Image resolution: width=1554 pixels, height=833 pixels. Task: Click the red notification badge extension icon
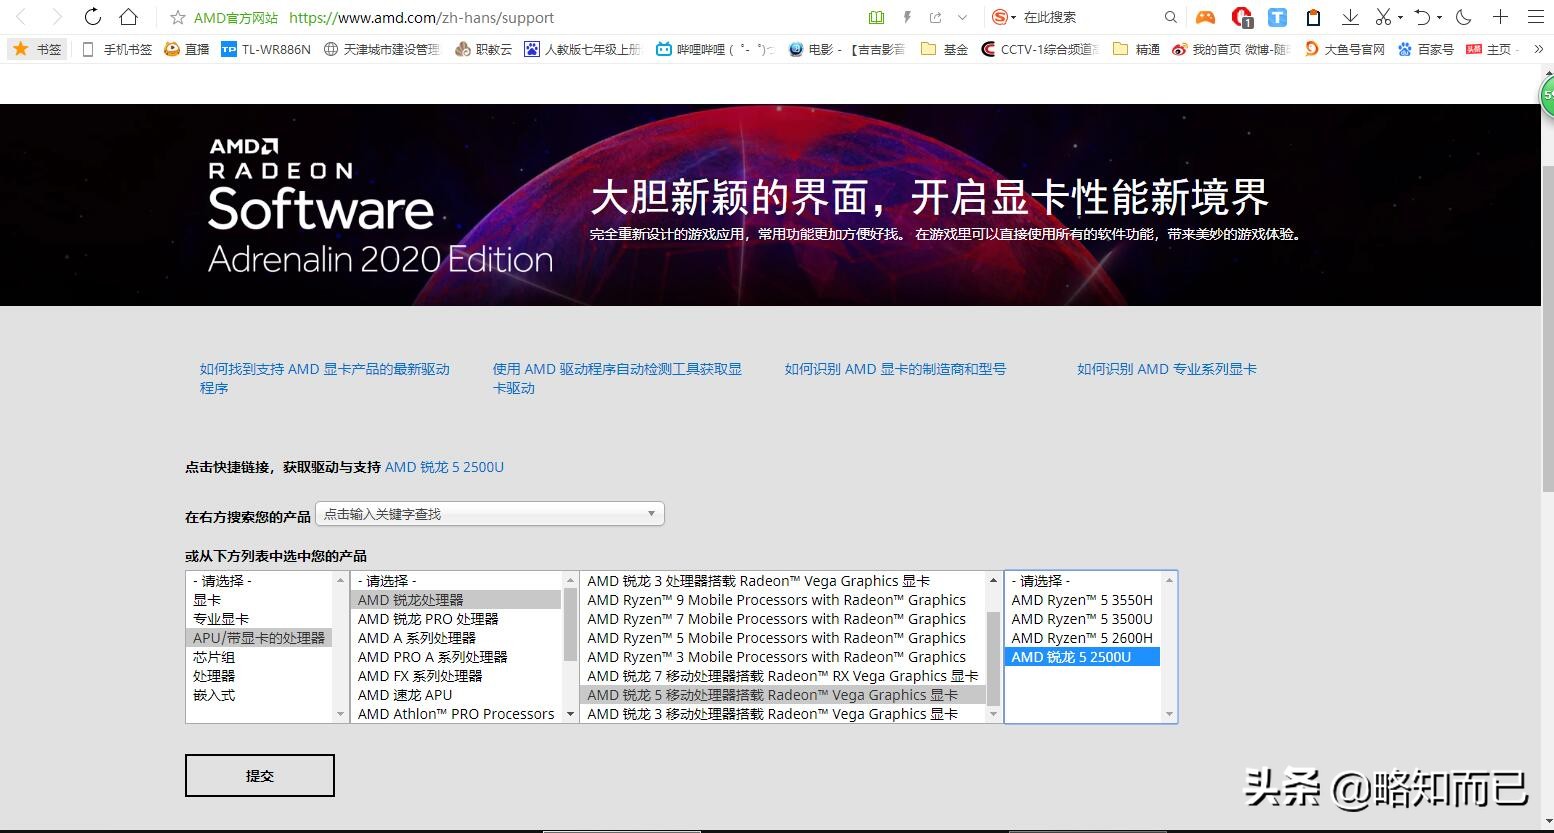point(1242,17)
